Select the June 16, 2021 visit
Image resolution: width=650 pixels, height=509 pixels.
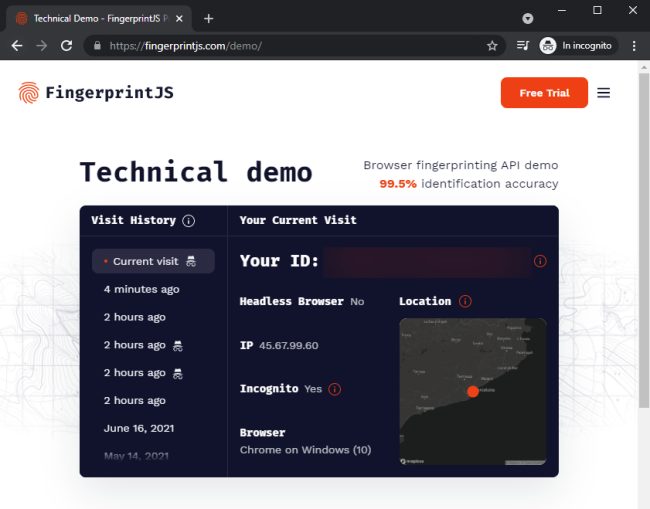tap(139, 428)
